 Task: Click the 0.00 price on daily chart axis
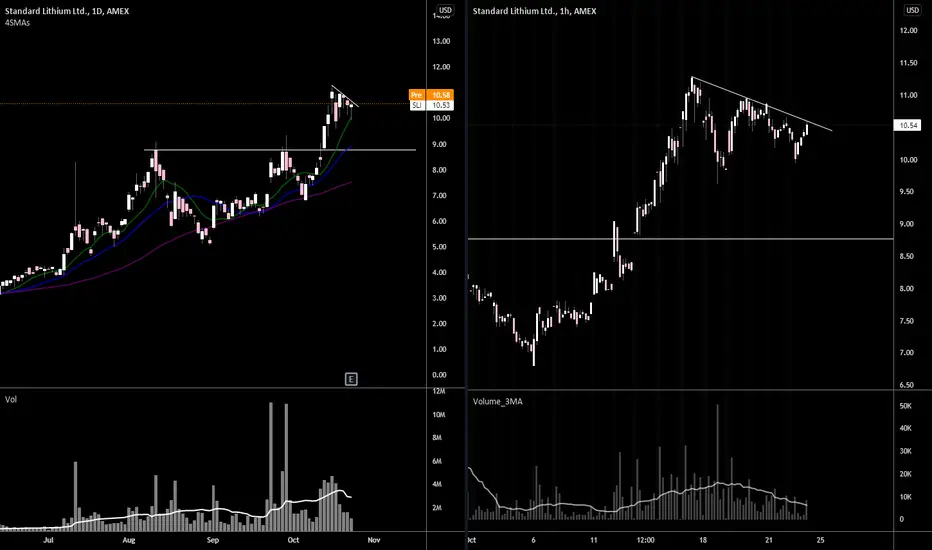tap(439, 375)
